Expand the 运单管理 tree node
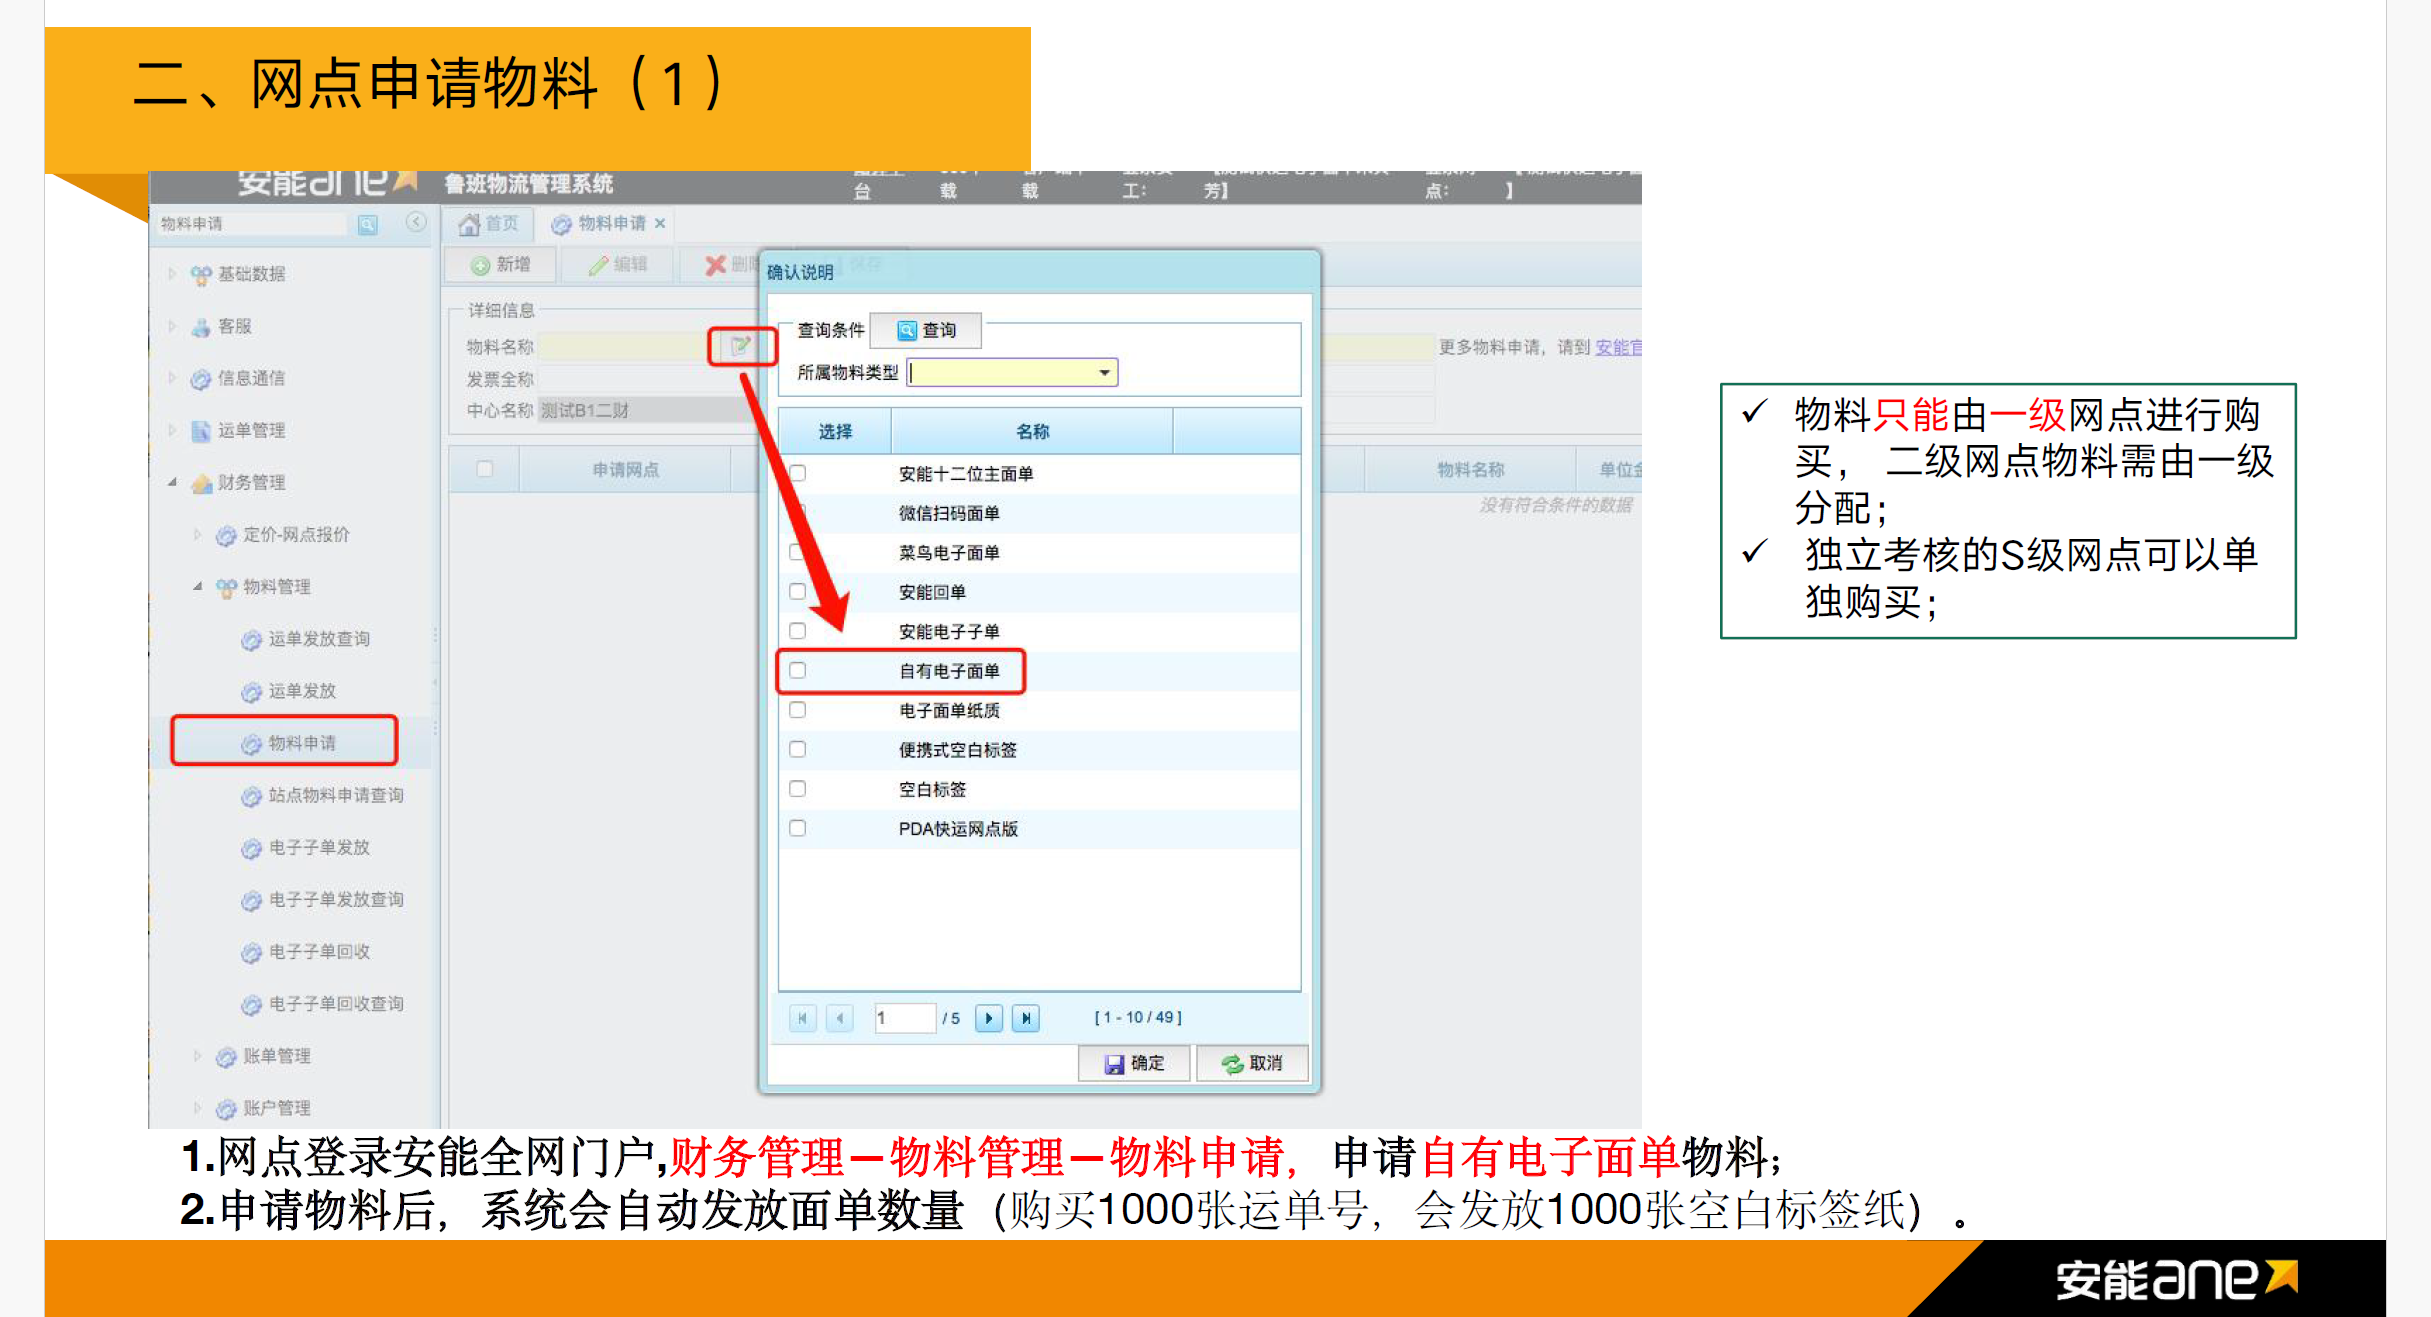 pyautogui.click(x=173, y=430)
